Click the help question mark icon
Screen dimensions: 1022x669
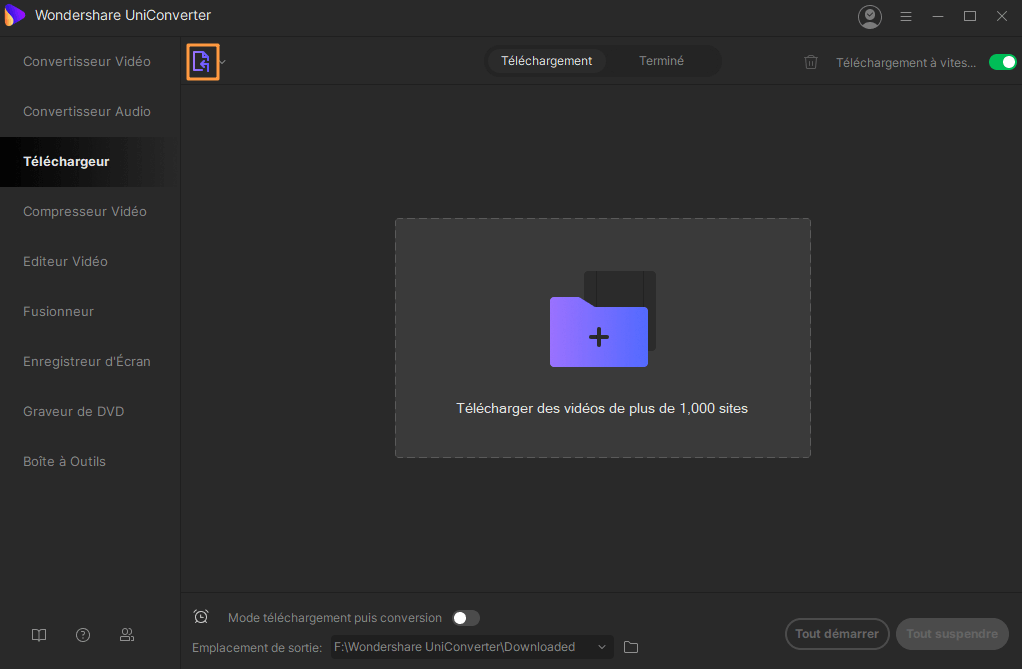(x=83, y=635)
